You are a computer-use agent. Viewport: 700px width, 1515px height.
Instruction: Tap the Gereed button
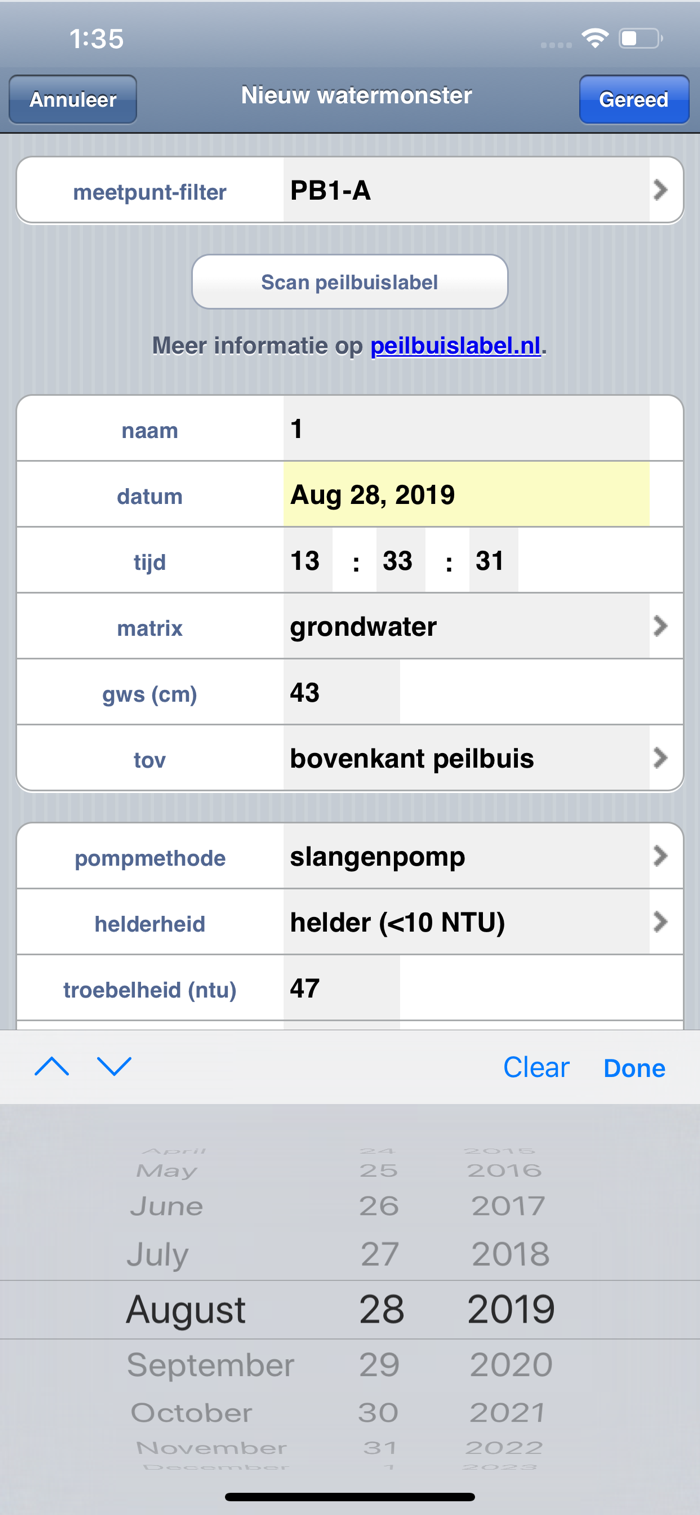(x=634, y=100)
